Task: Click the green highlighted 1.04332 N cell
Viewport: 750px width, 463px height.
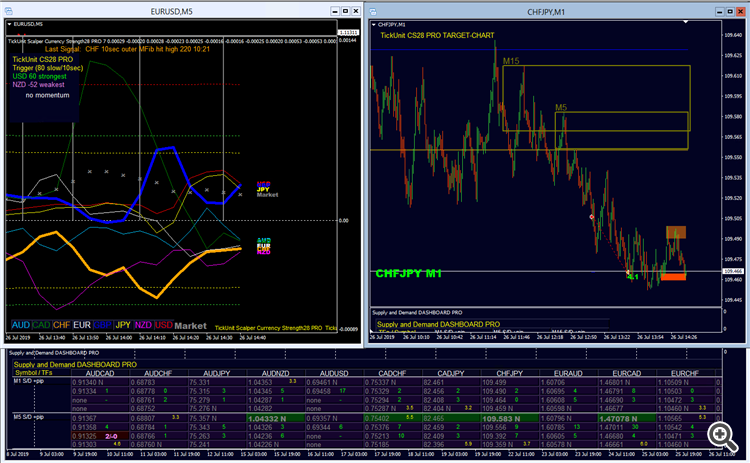Action: 276,419
